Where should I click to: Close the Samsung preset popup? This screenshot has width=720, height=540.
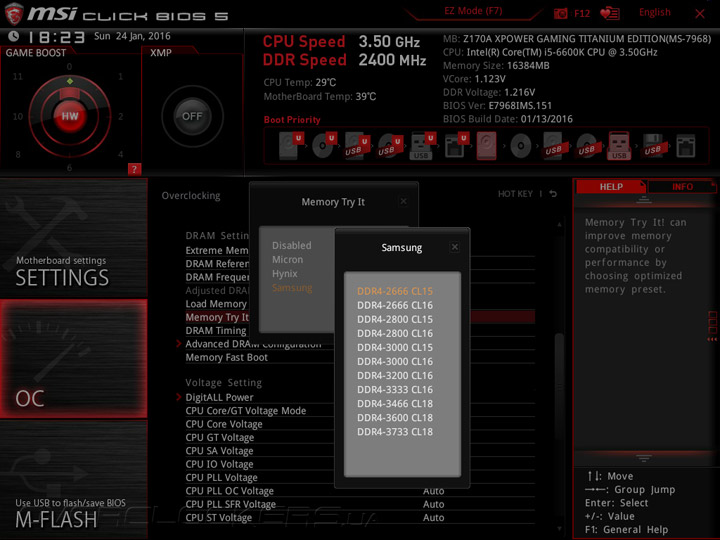(455, 247)
